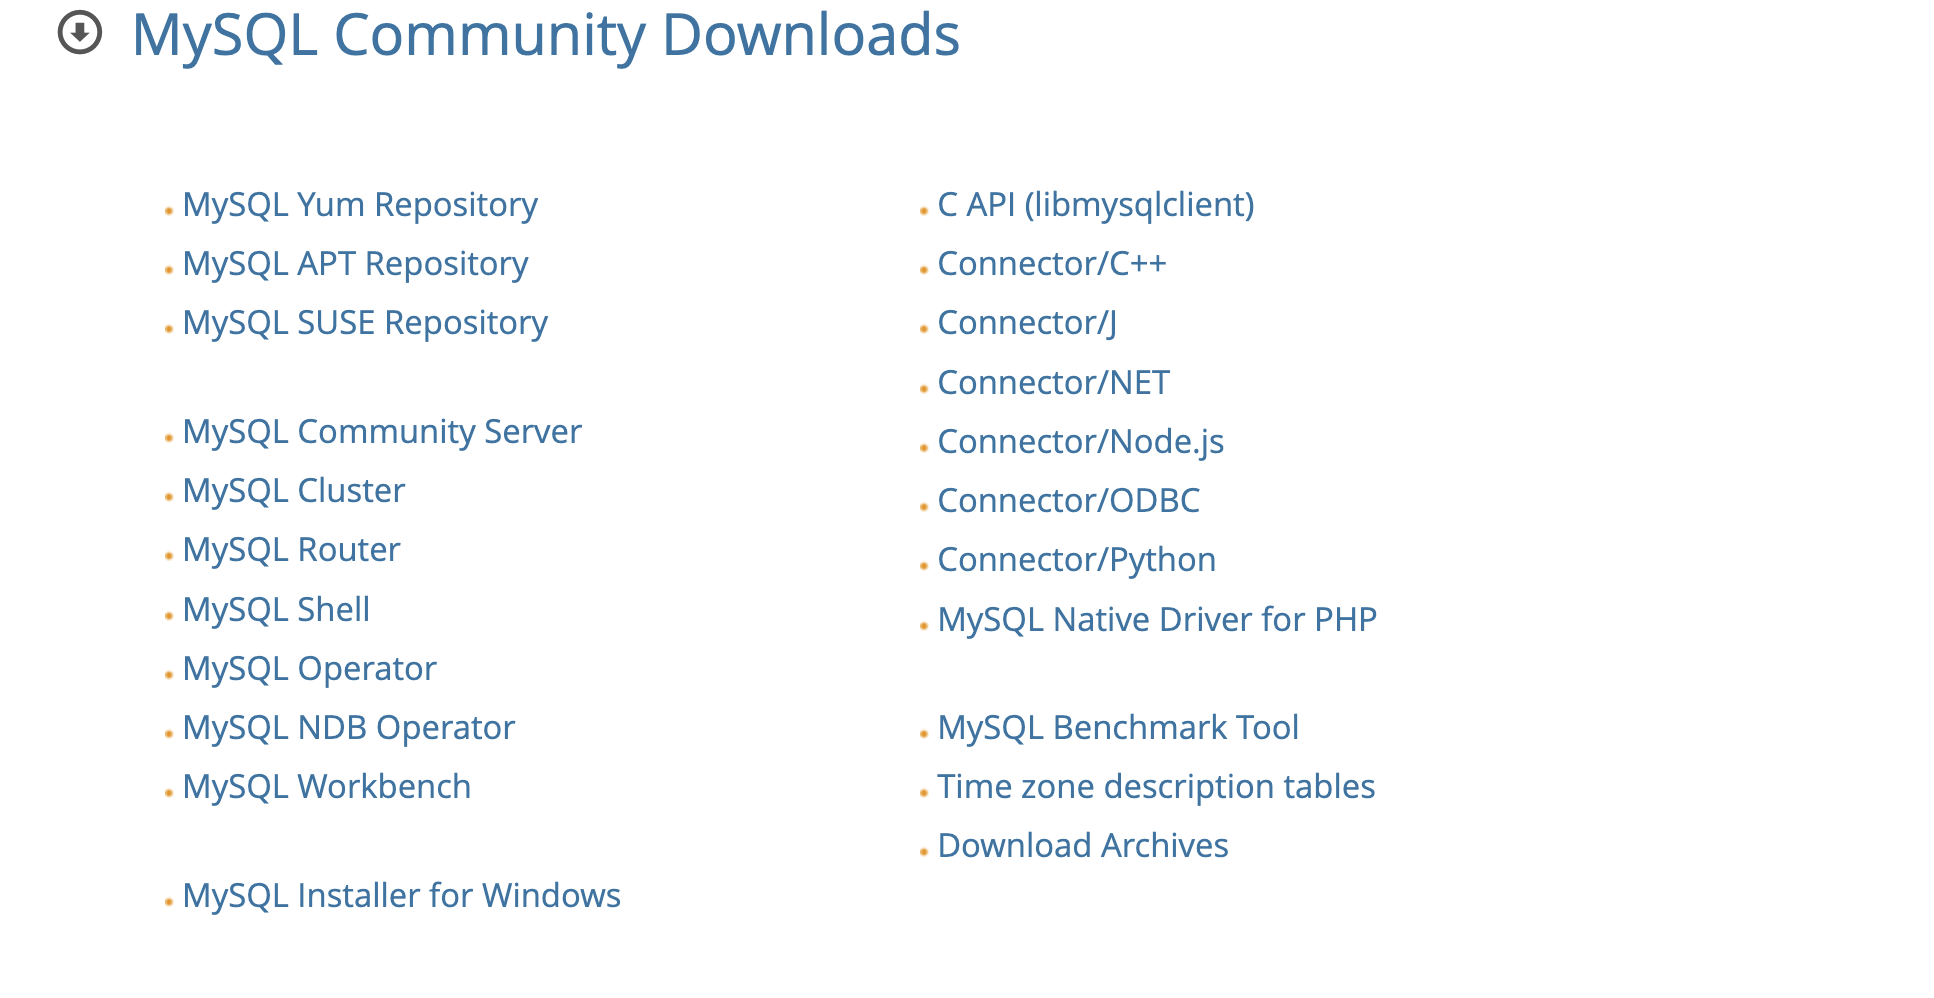
Task: Click the Connector/ODBC link
Action: (1069, 501)
